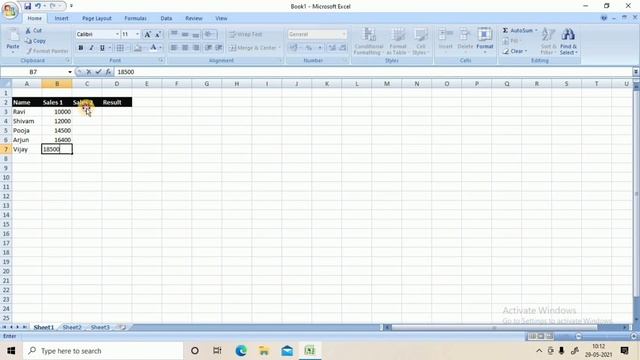The image size is (640, 360).
Task: Toggle bold formatting
Action: click(81, 48)
